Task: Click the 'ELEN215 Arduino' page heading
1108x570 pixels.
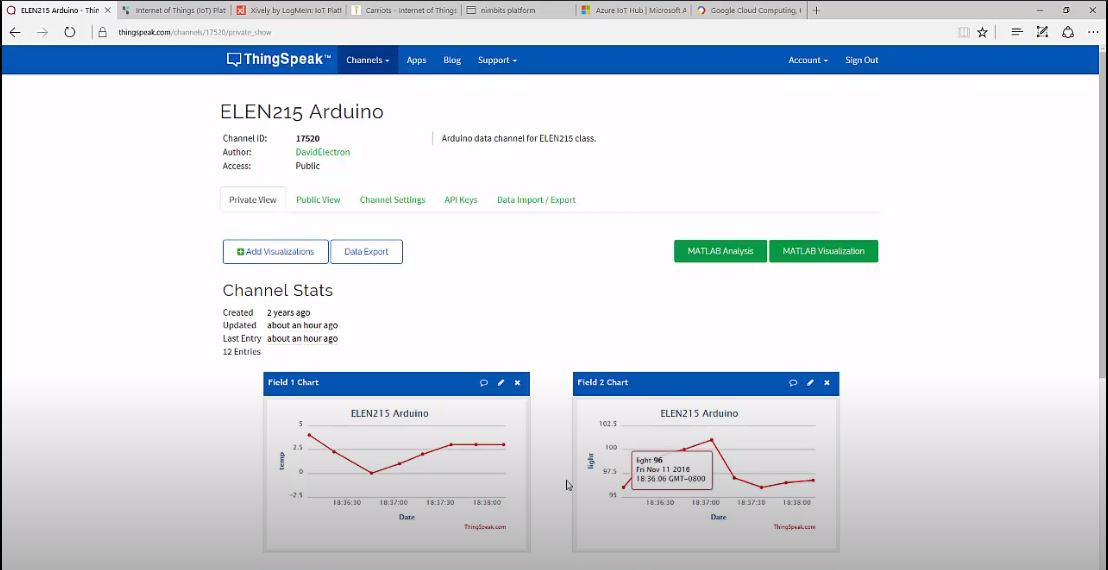Action: click(302, 112)
